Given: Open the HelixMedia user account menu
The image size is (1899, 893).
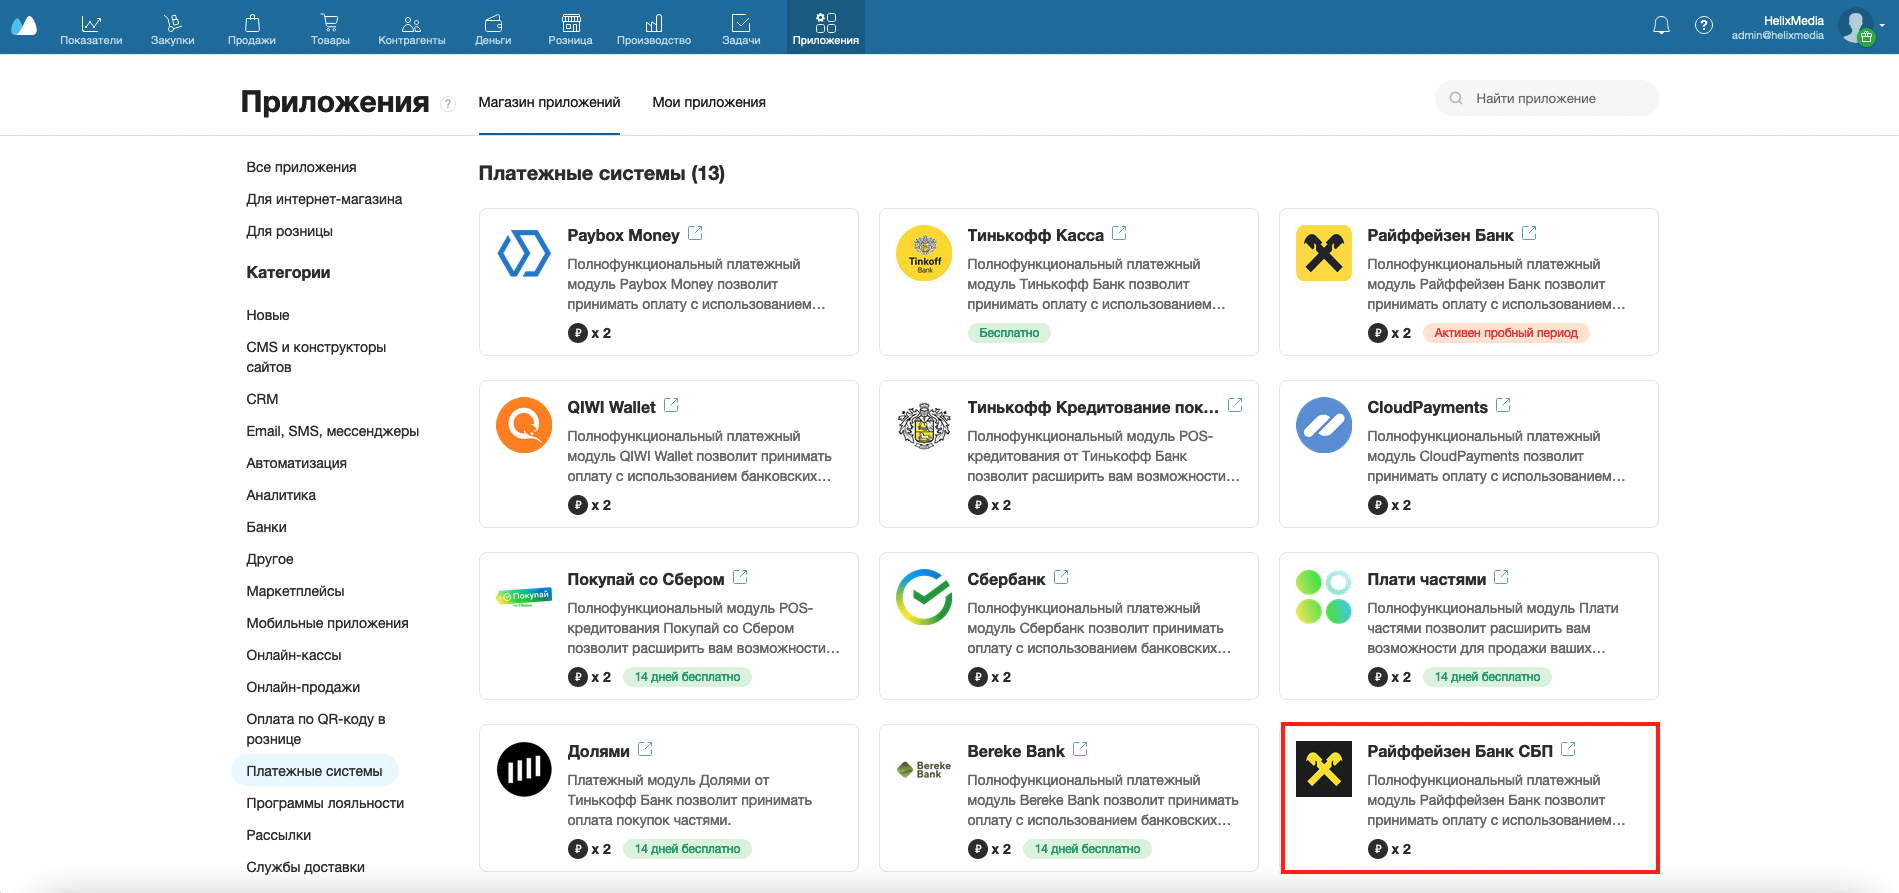Looking at the screenshot, I should pyautogui.click(x=1810, y=27).
